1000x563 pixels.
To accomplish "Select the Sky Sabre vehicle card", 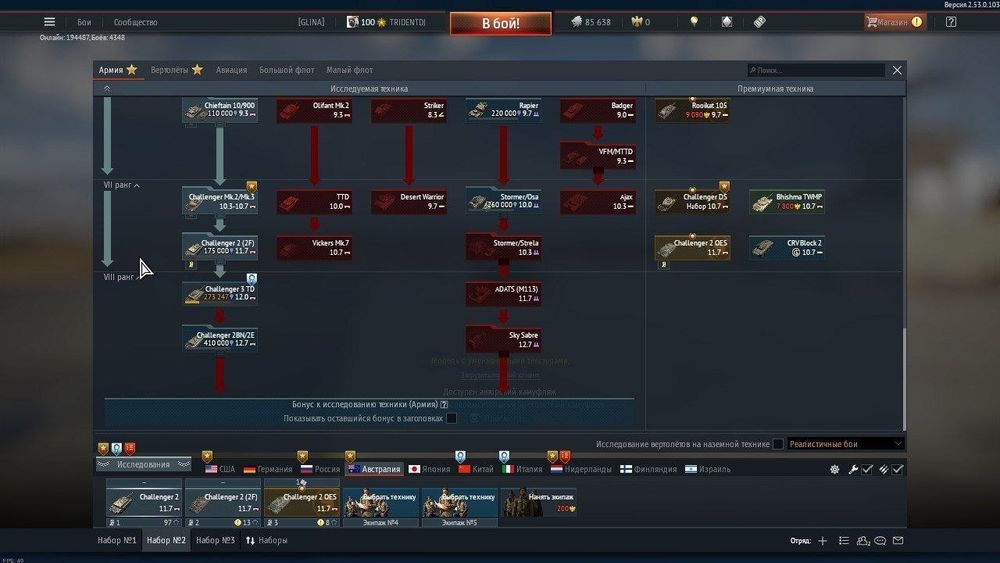I will coord(503,339).
